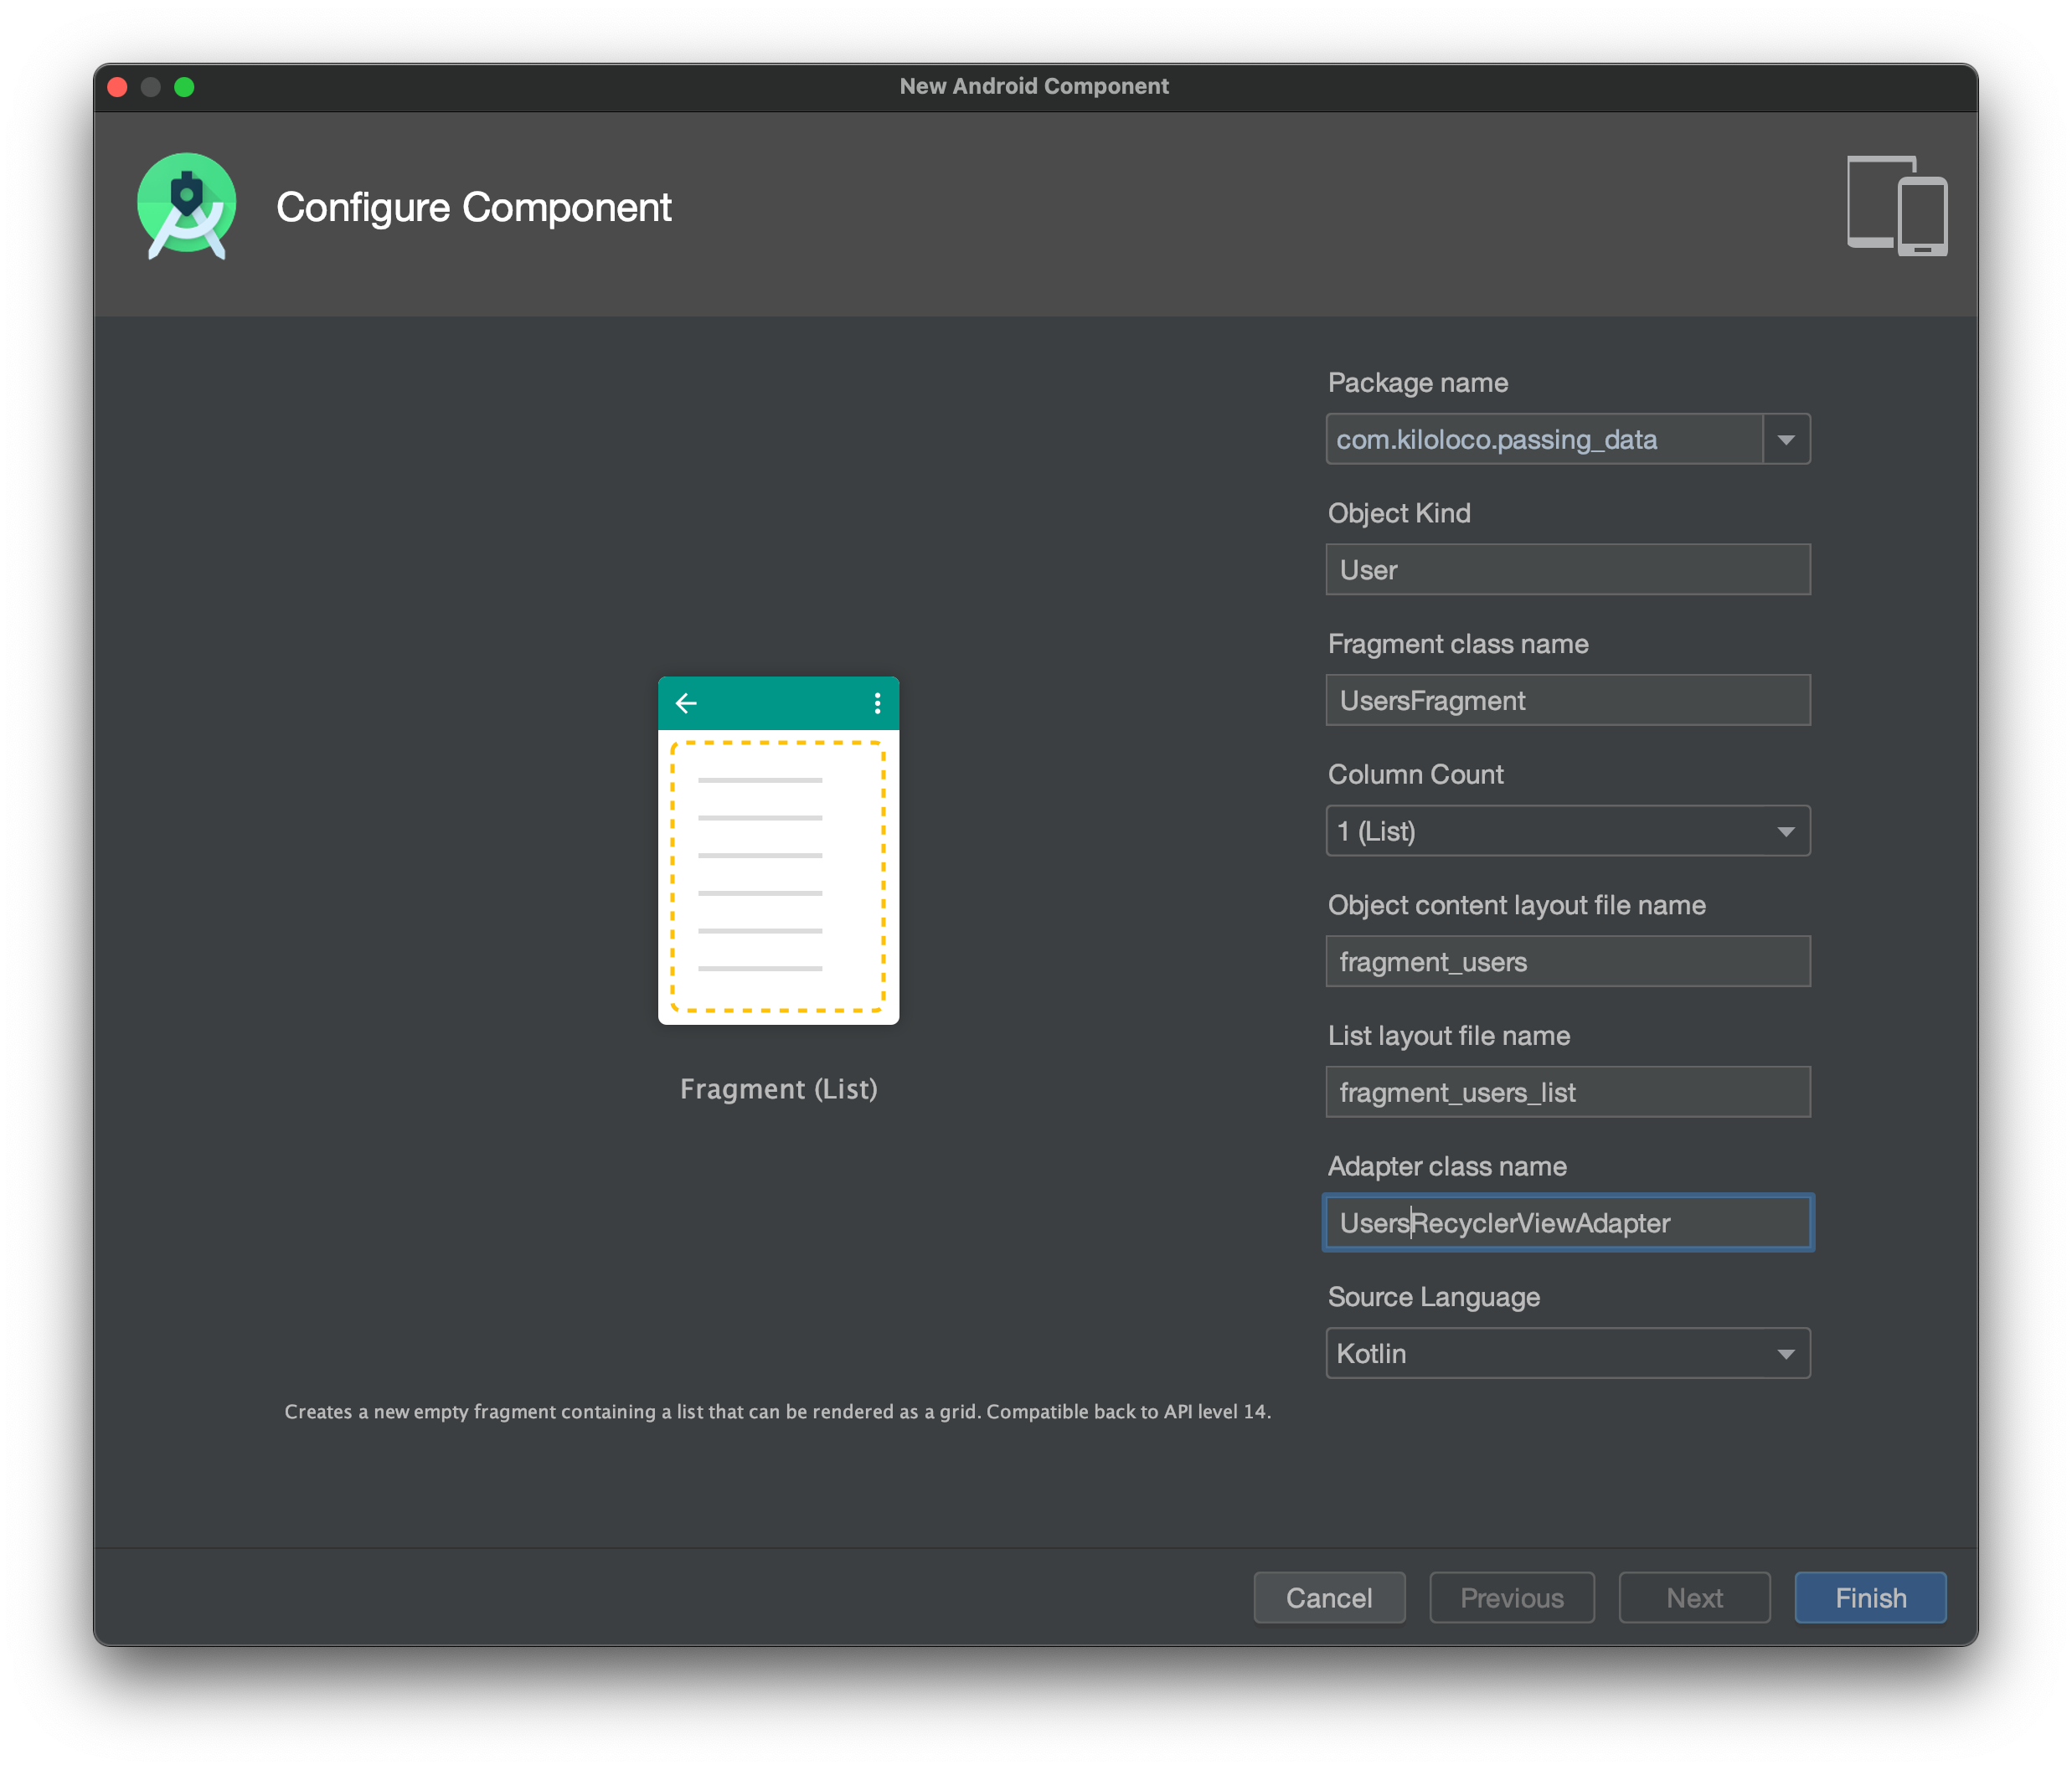
Task: Click the Cancel button
Action: tap(1329, 1598)
